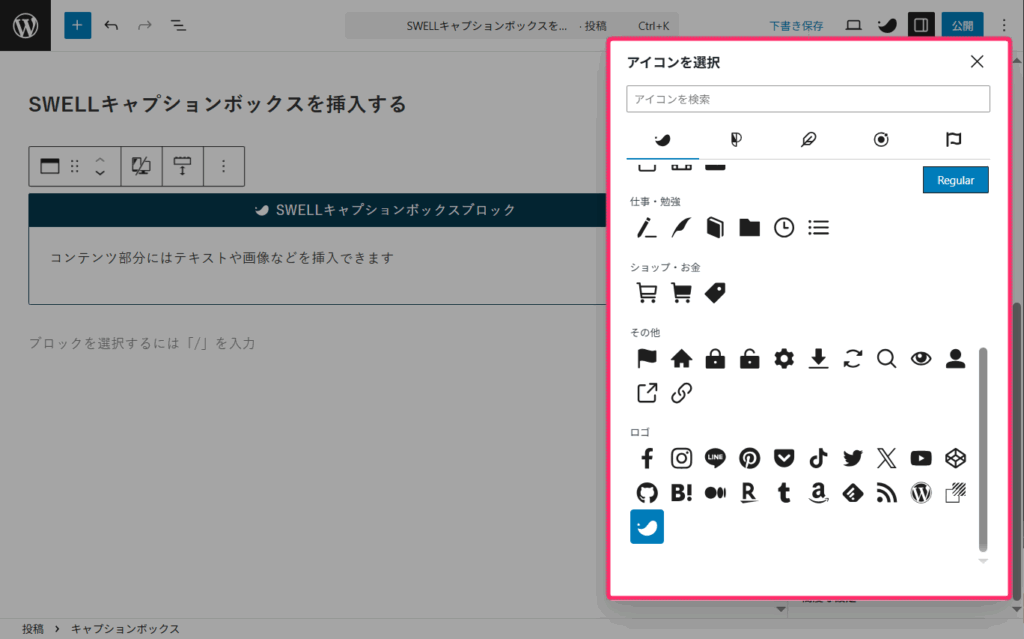Pick the download arrow icon

tap(818, 358)
